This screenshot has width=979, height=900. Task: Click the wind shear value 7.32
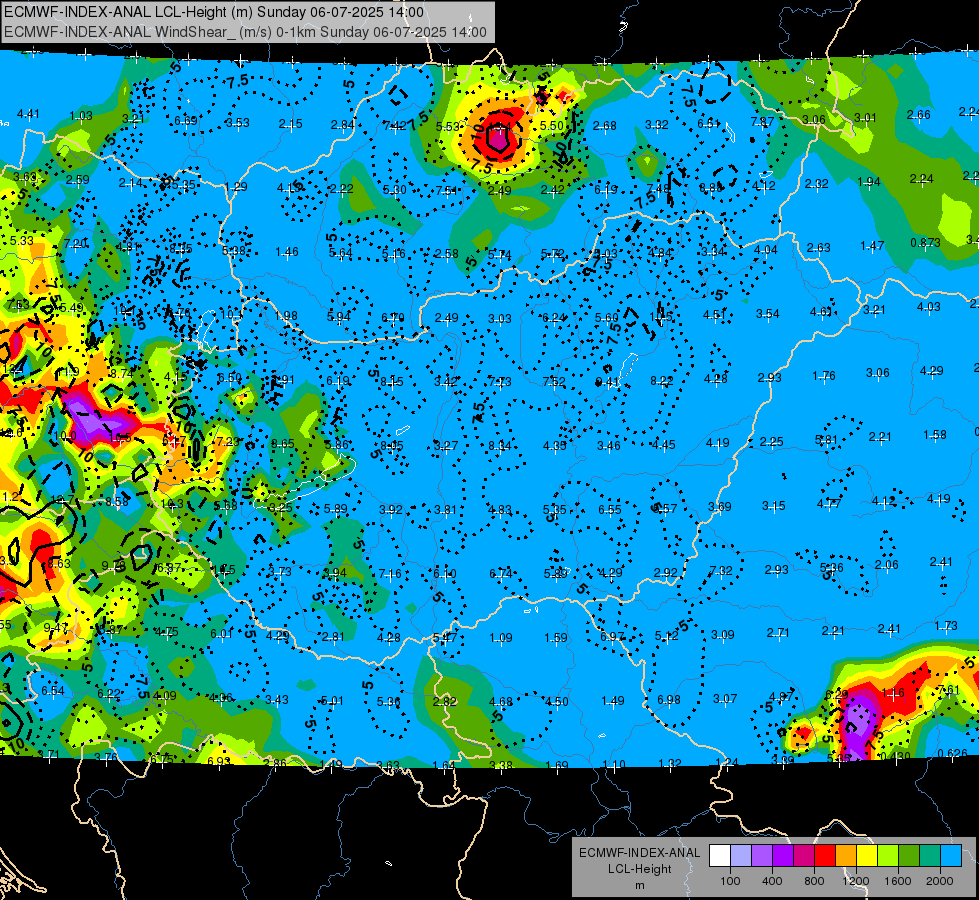click(721, 570)
